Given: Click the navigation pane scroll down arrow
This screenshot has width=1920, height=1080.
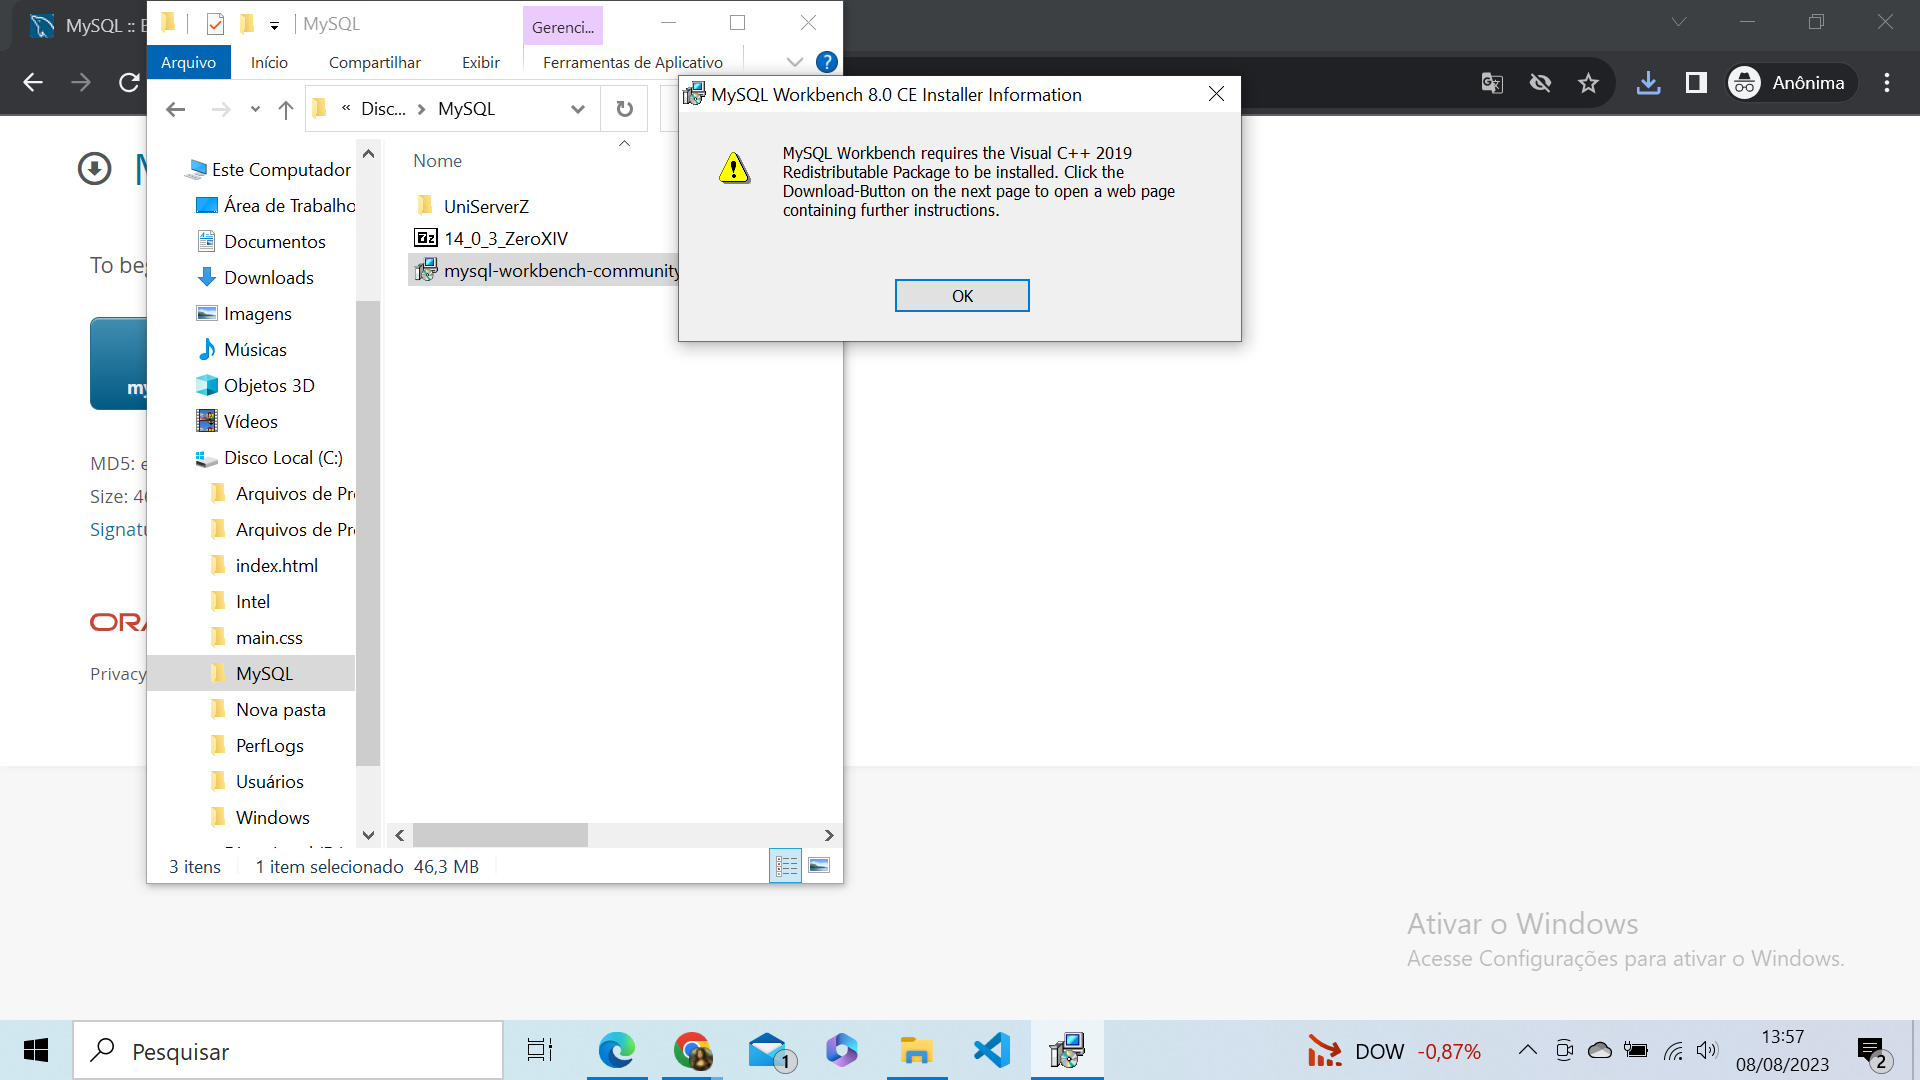Looking at the screenshot, I should coord(368,835).
